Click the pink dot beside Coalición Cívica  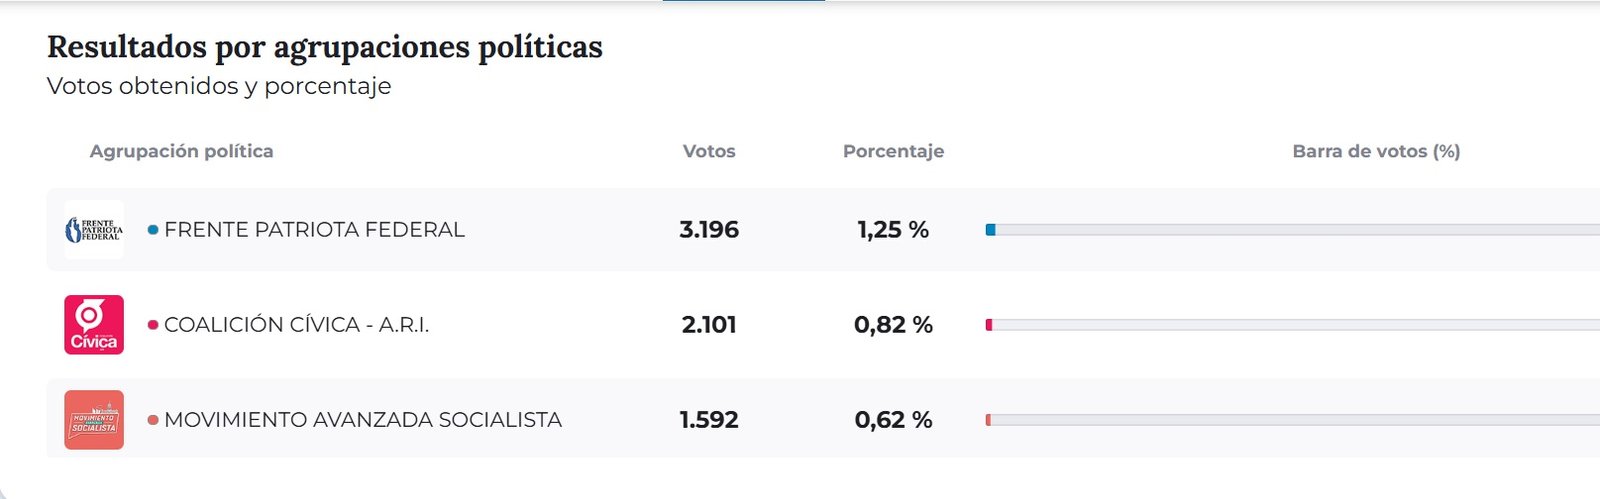(x=153, y=325)
